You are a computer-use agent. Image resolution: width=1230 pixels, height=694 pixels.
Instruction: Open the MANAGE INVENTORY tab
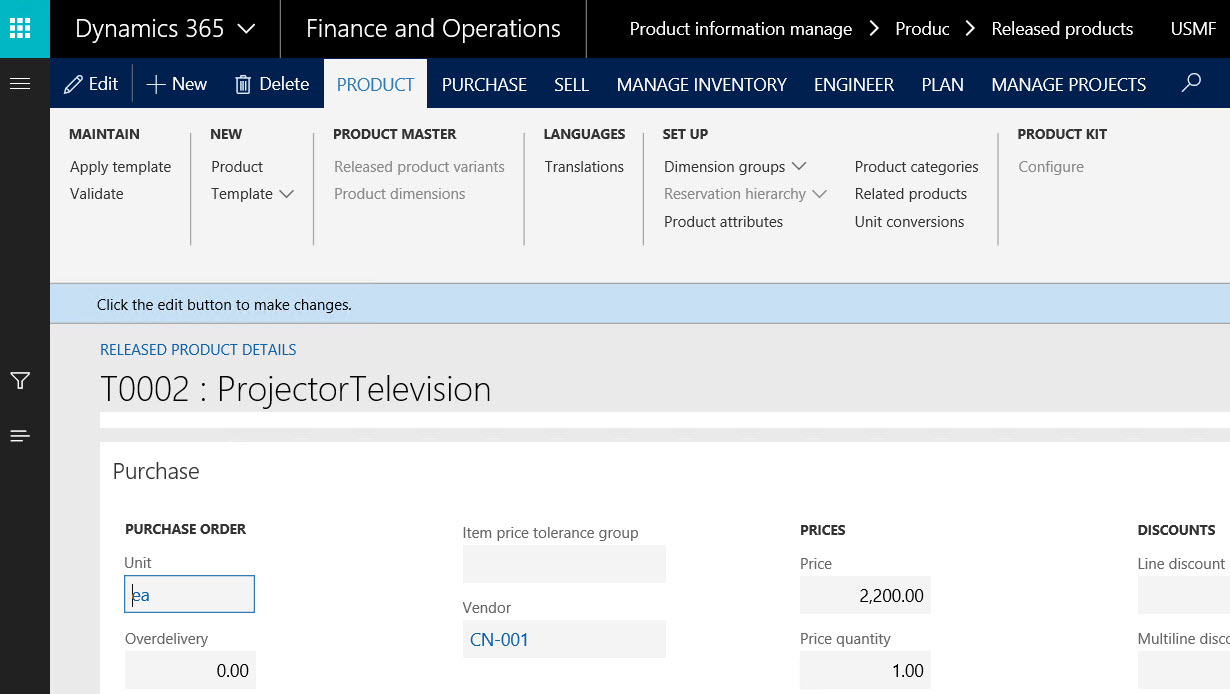701,85
